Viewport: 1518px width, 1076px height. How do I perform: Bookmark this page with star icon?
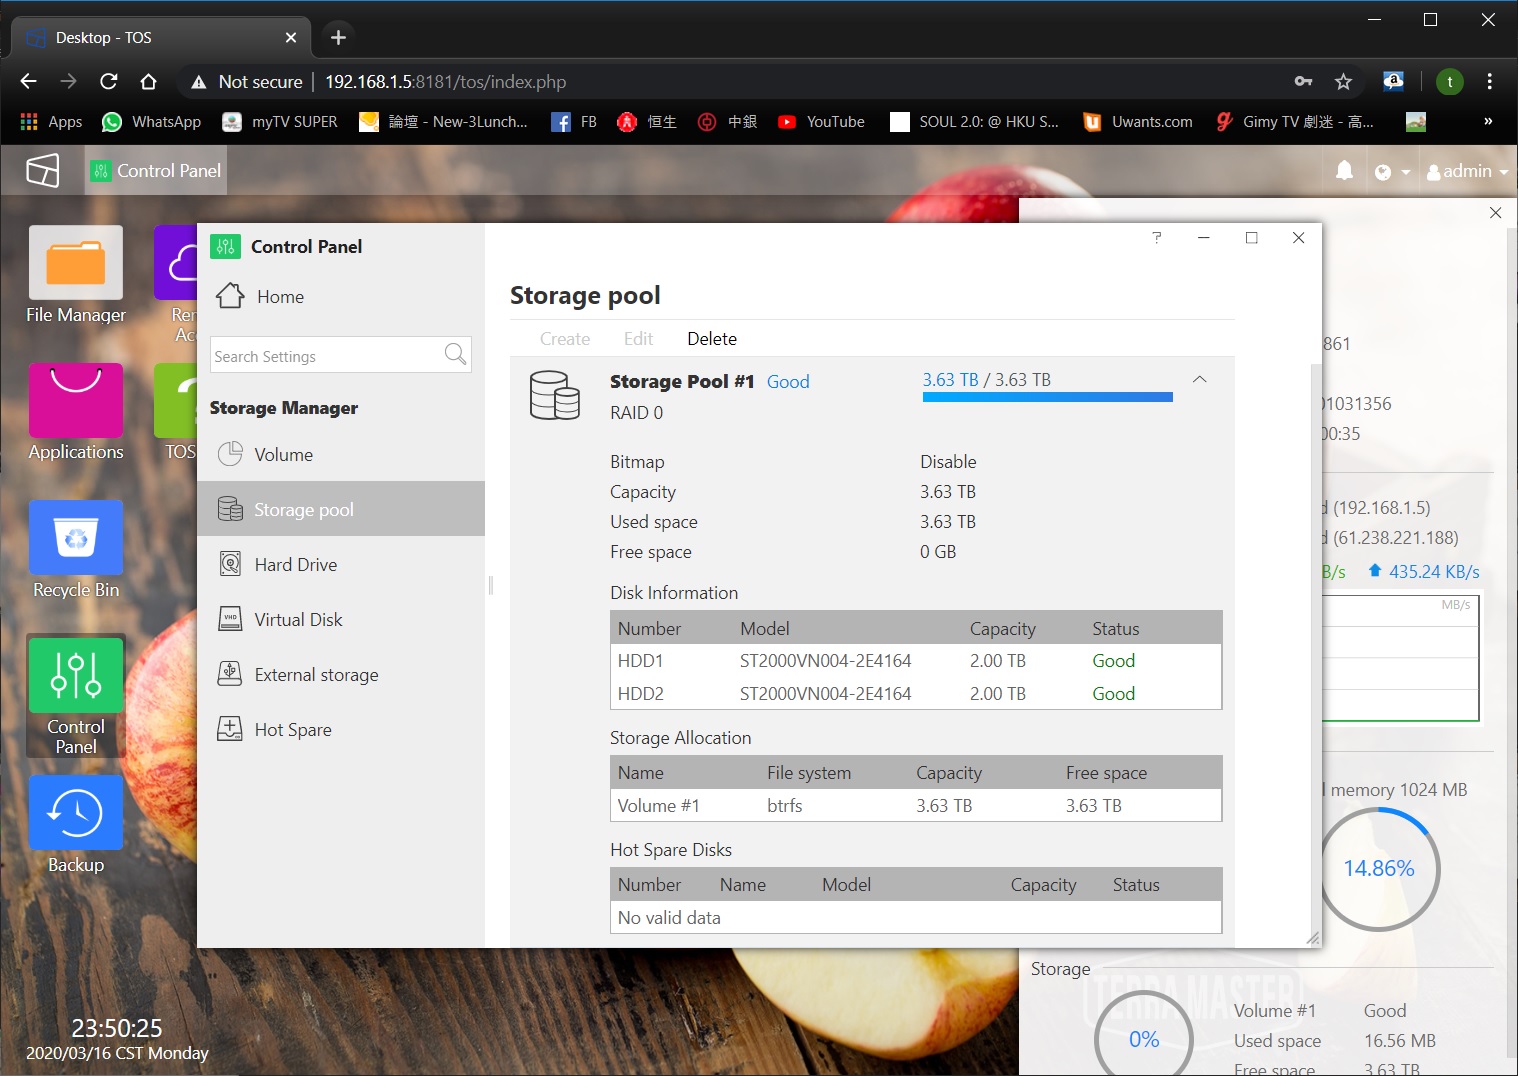pyautogui.click(x=1343, y=82)
